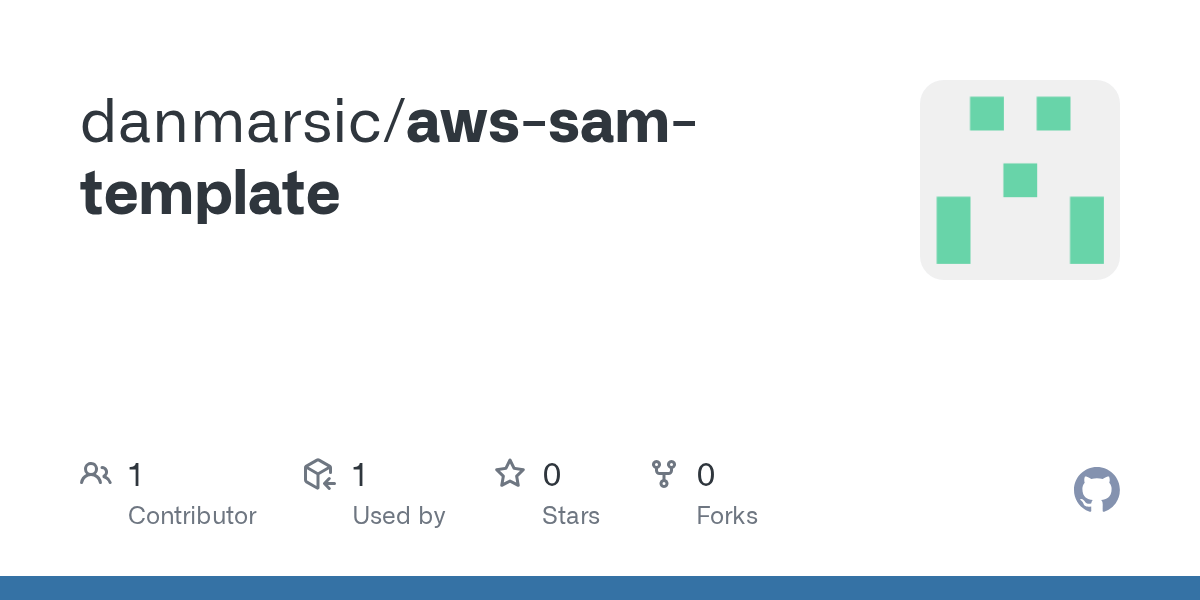The width and height of the screenshot is (1200, 600).
Task: Click the contributors people icon
Action: 96,474
